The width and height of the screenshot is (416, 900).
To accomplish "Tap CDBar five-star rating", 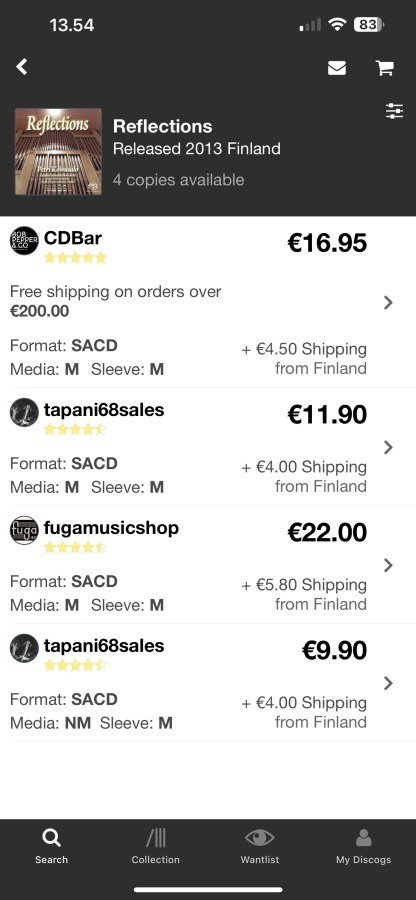I will [75, 258].
